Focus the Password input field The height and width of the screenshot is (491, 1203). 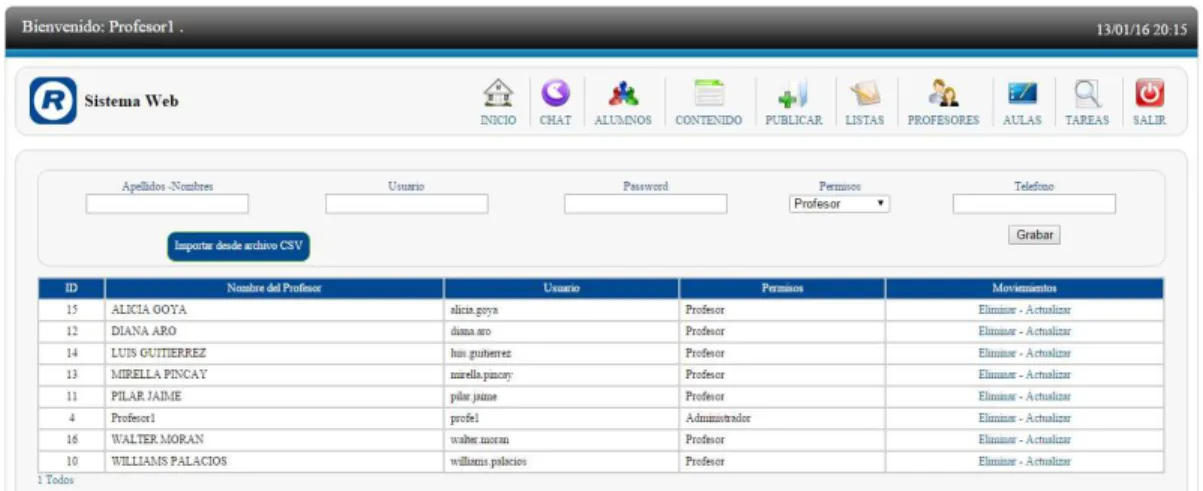tap(646, 204)
